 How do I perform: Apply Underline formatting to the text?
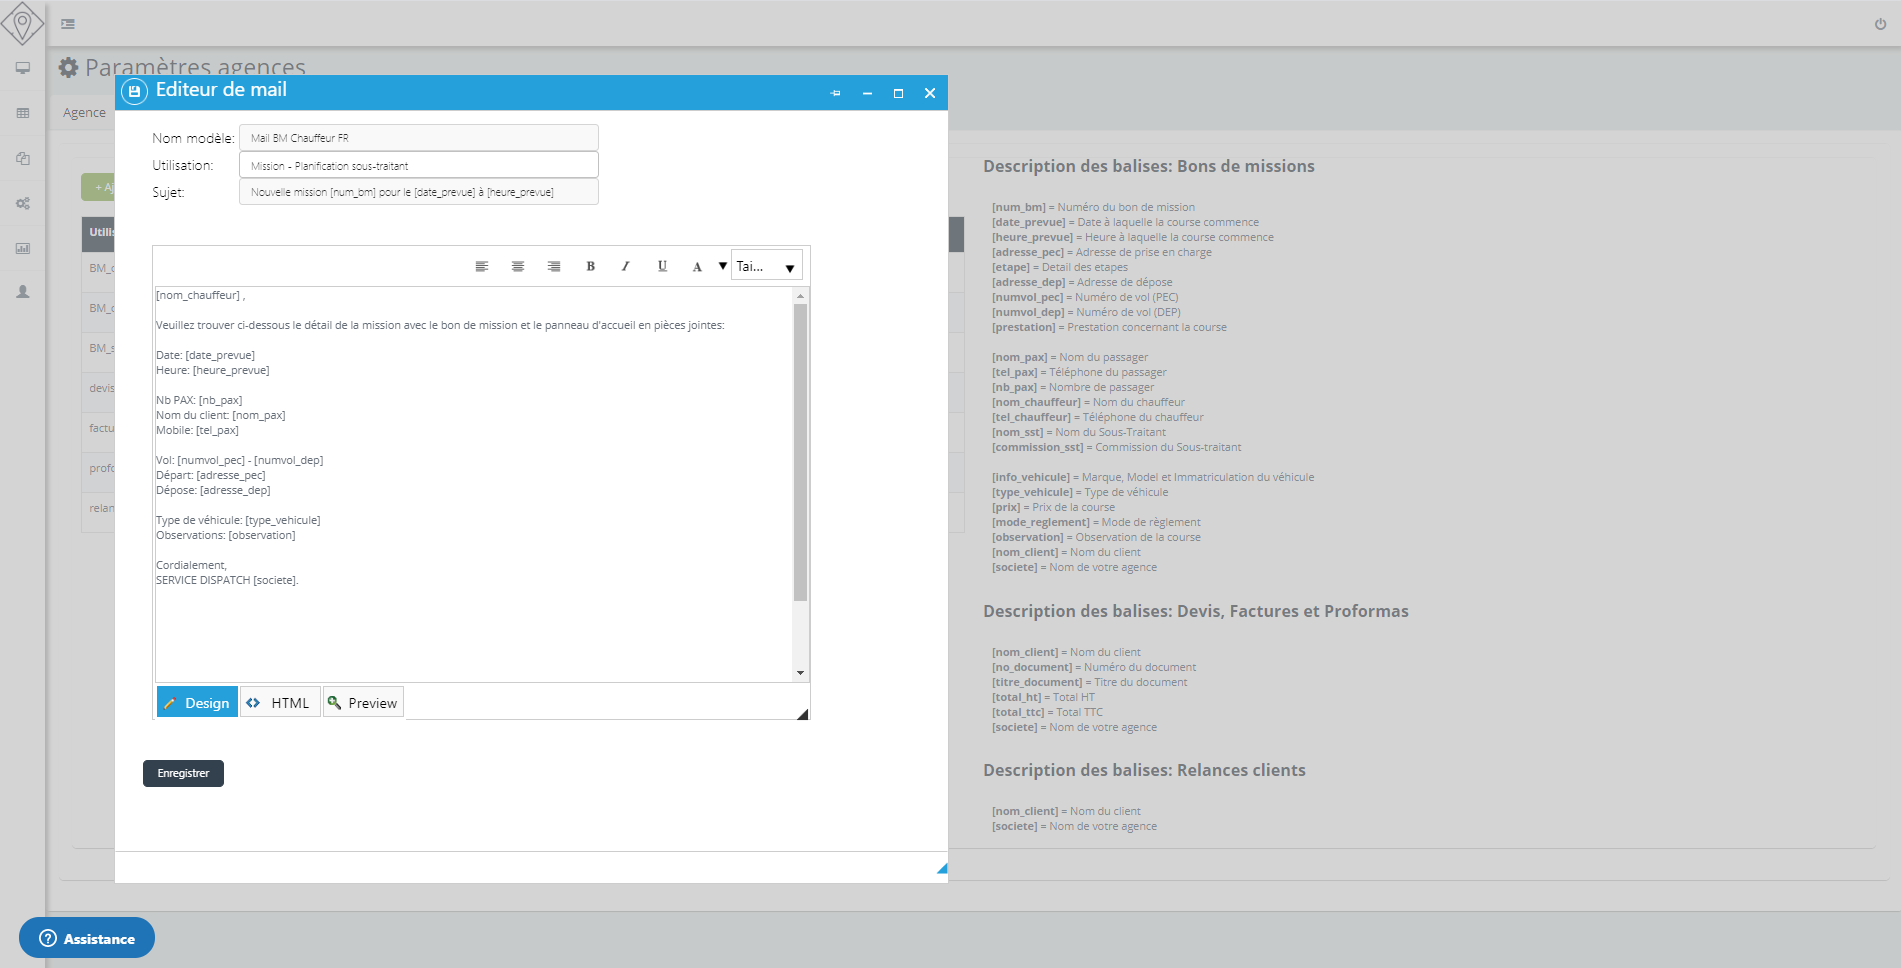661,265
